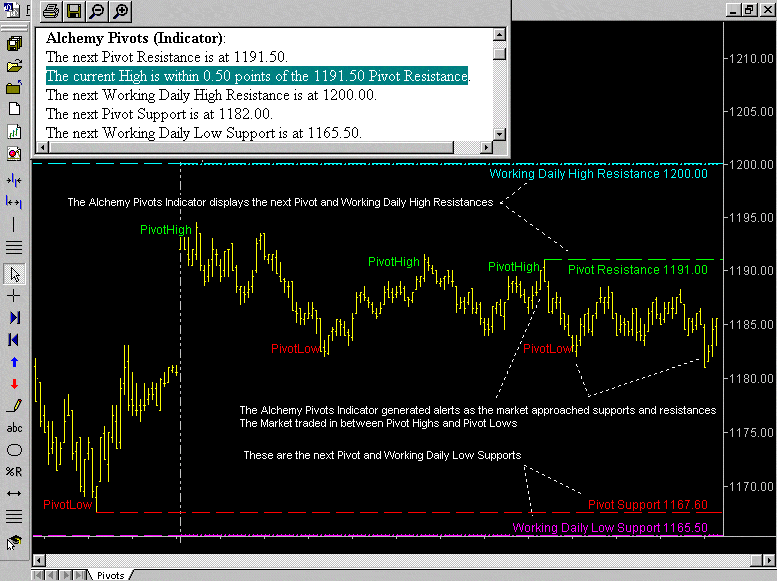This screenshot has height=582, width=777.
Task: Click the stacked floppy disks Save All icon
Action: point(14,44)
